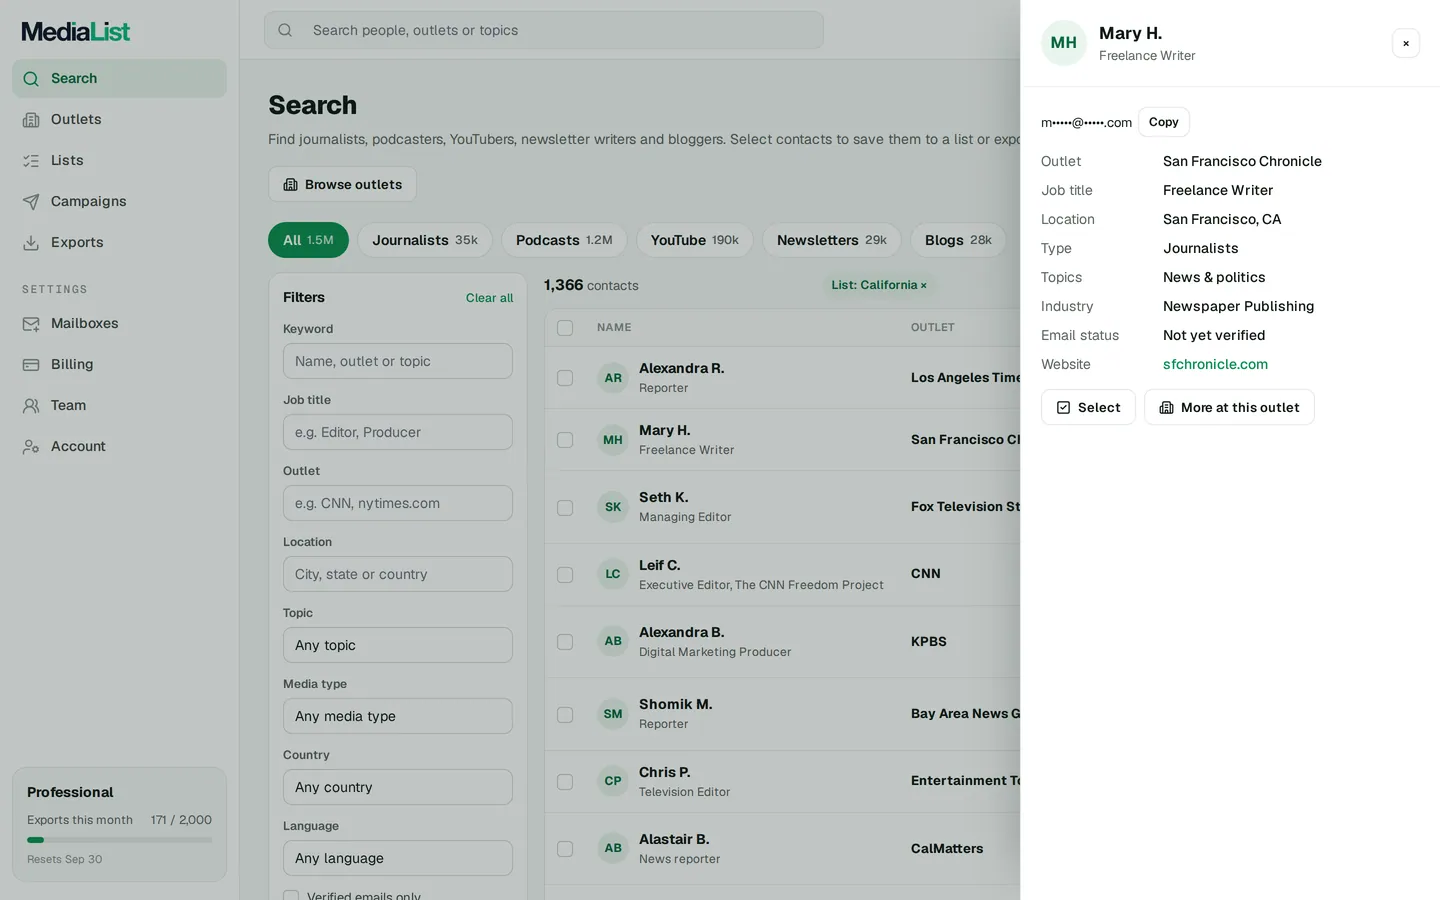Viewport: 1440px width, 900px height.
Task: Open the Any topic dropdown
Action: coord(398,645)
